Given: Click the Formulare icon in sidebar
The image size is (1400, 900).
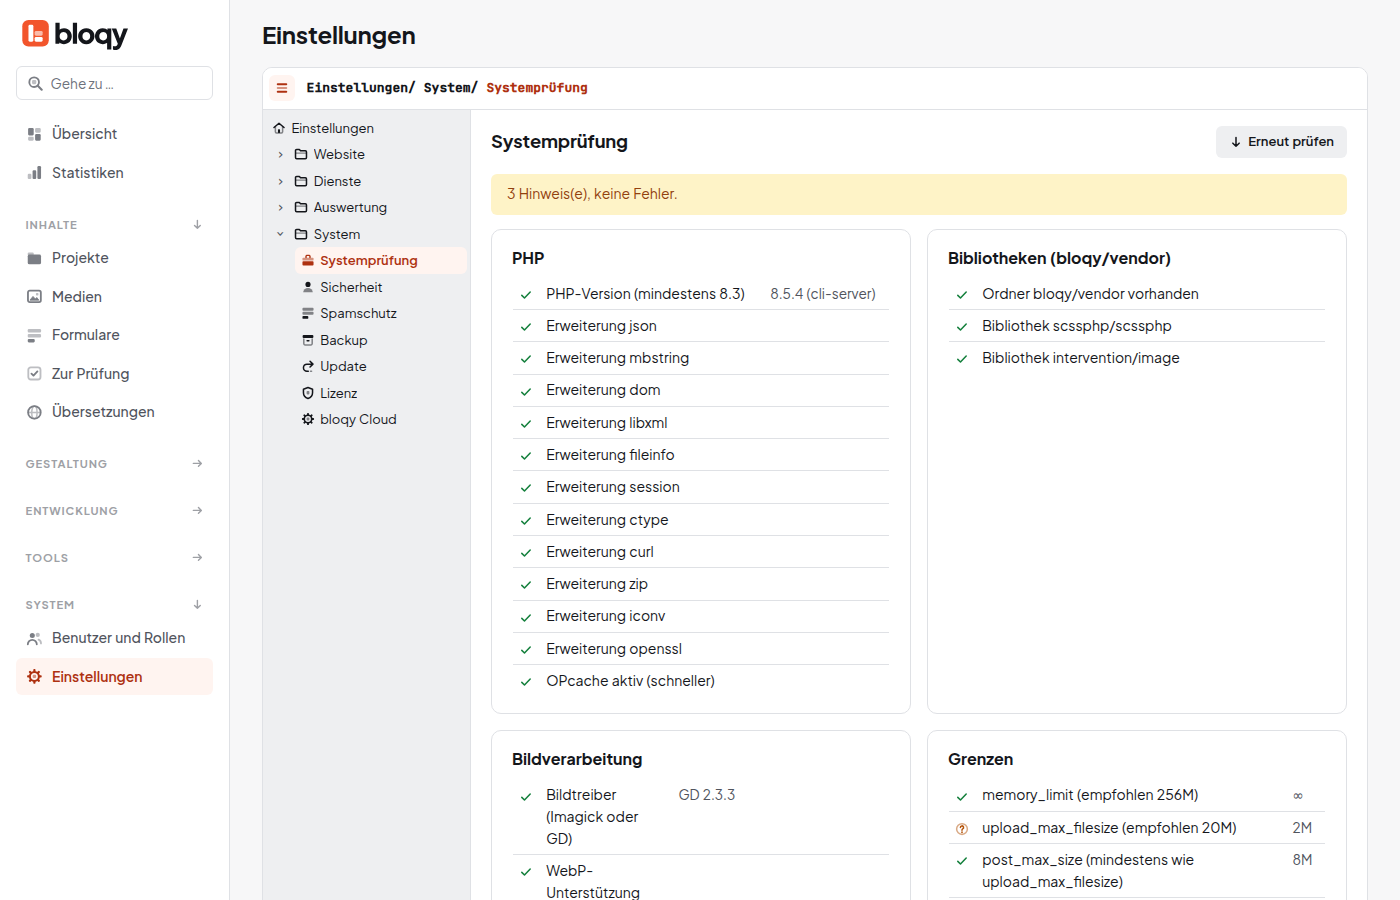Looking at the screenshot, I should (x=34, y=335).
